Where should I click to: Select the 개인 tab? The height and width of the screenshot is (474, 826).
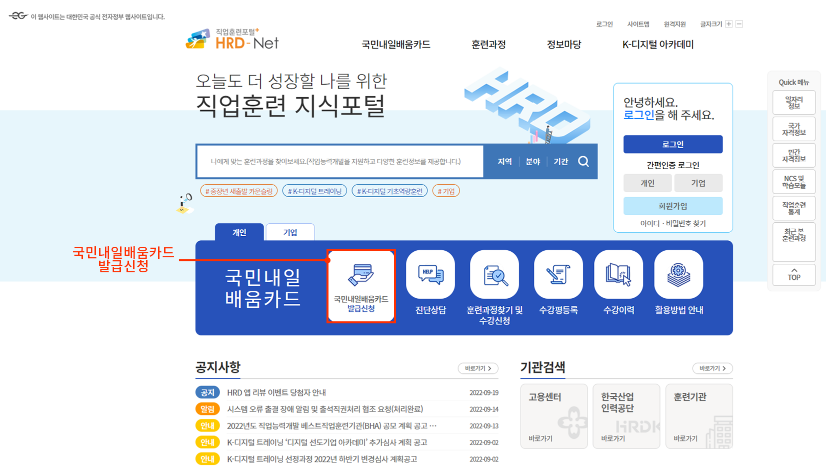pyautogui.click(x=239, y=232)
